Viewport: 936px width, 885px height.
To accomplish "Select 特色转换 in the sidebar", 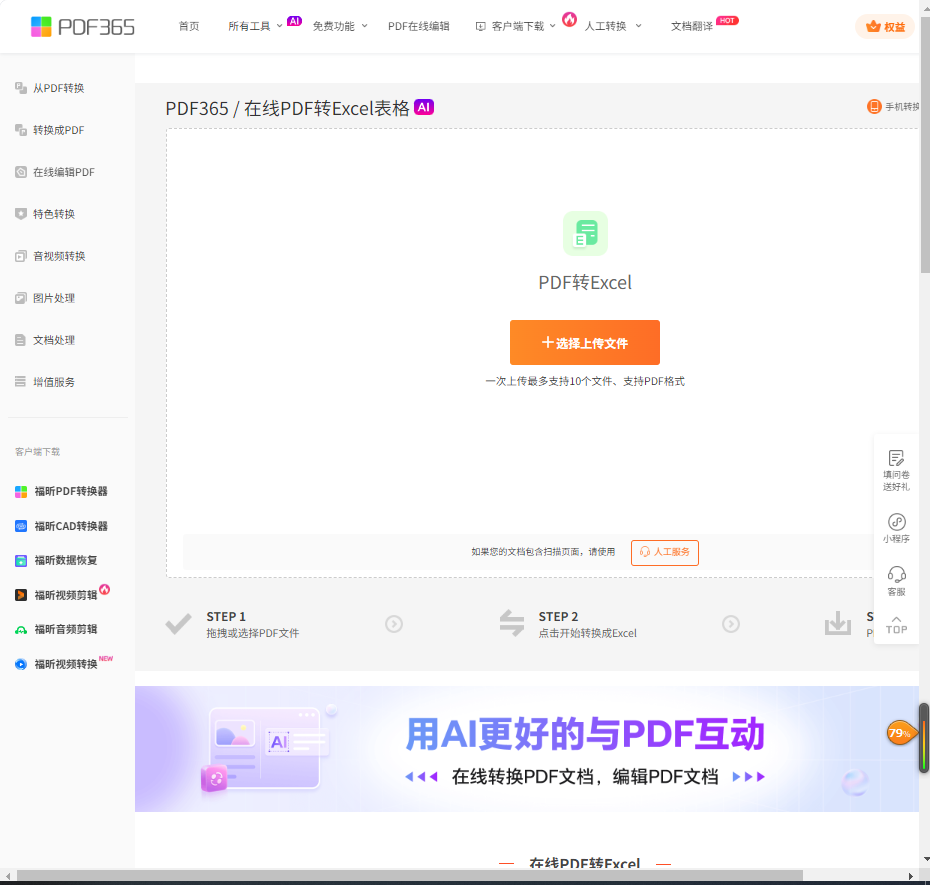I will [x=54, y=214].
